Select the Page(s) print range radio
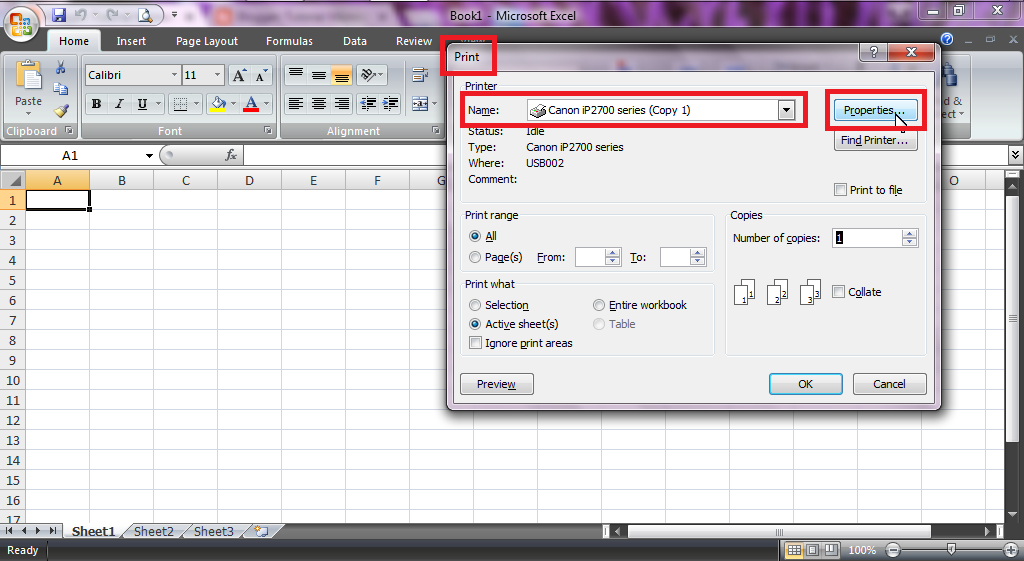The image size is (1024, 561). click(475, 257)
